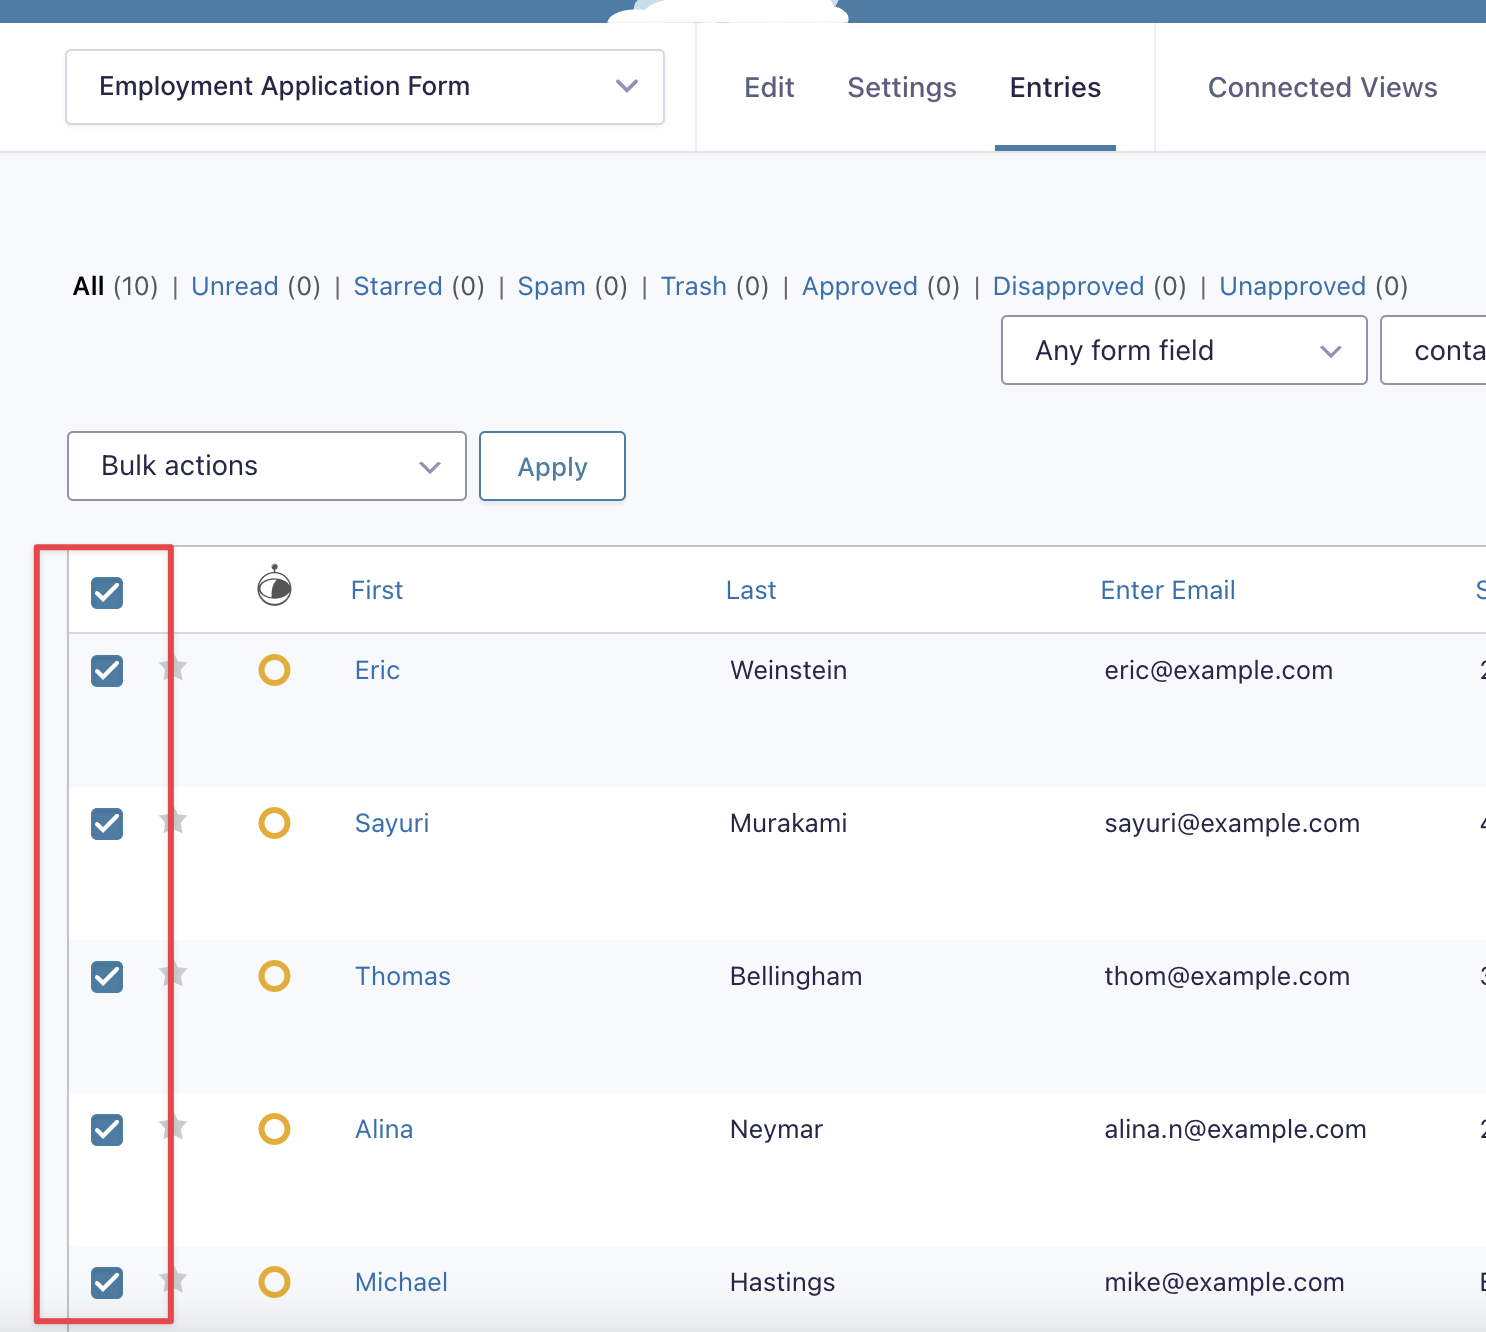Click the last name Neymar
The image size is (1486, 1332).
776,1129
